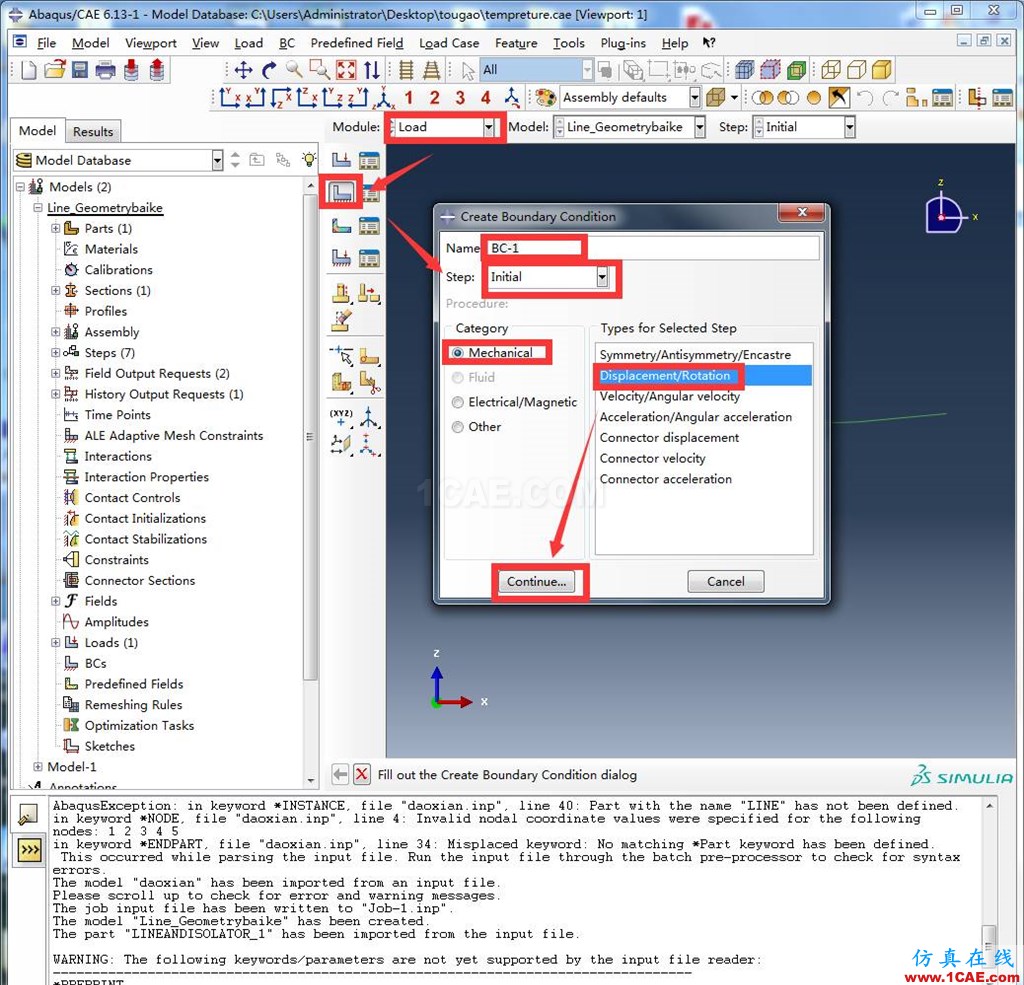Save the model database via floppy icon

pos(80,70)
